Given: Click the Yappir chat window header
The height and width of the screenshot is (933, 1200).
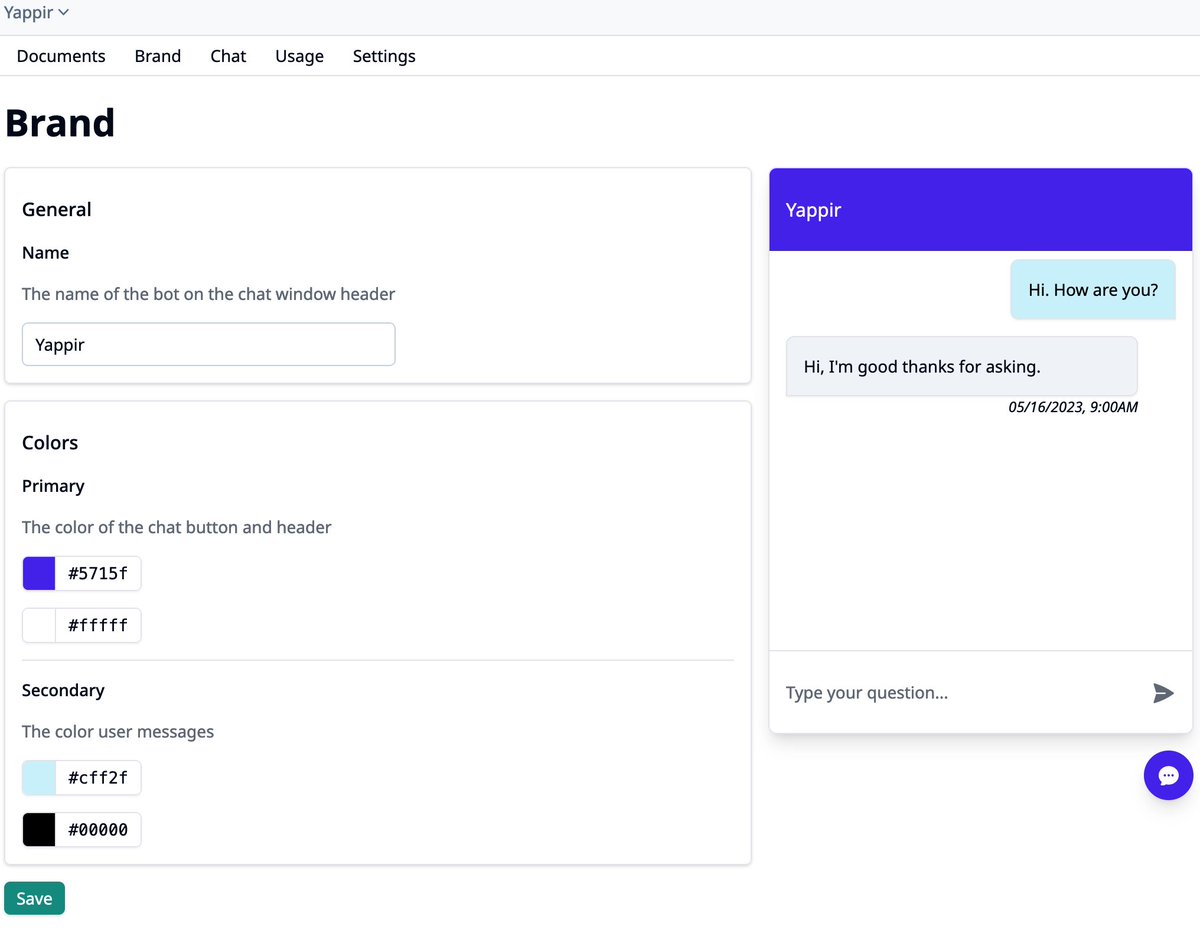Looking at the screenshot, I should tap(981, 210).
